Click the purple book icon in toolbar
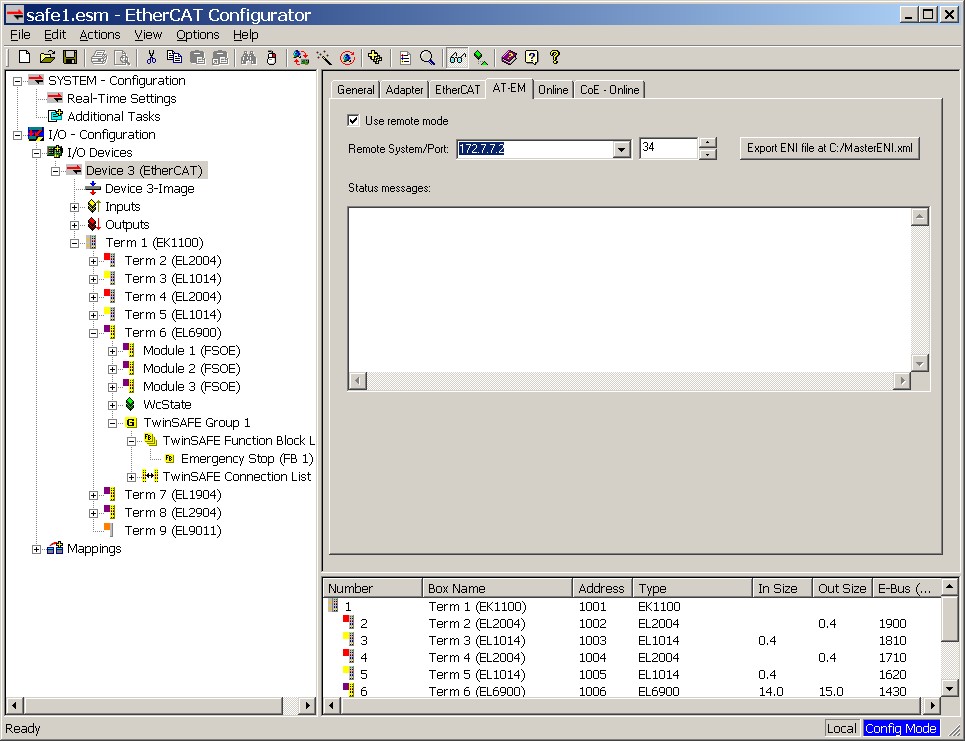 [509, 58]
